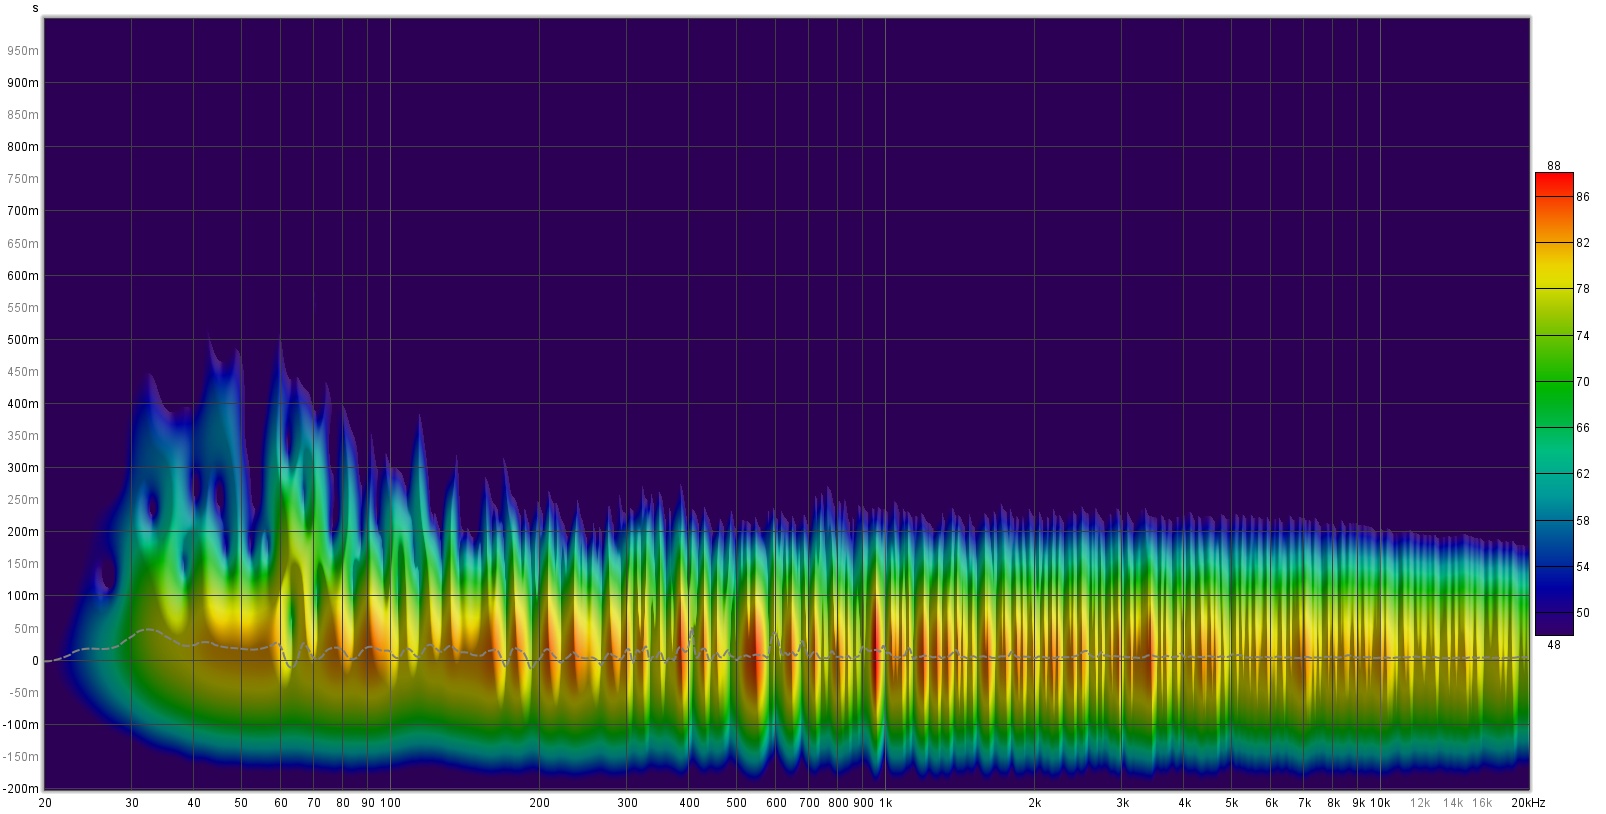Screen dimensions: 1606x814
Task: Select the 14k frequency axis label
Action: [x=1453, y=803]
